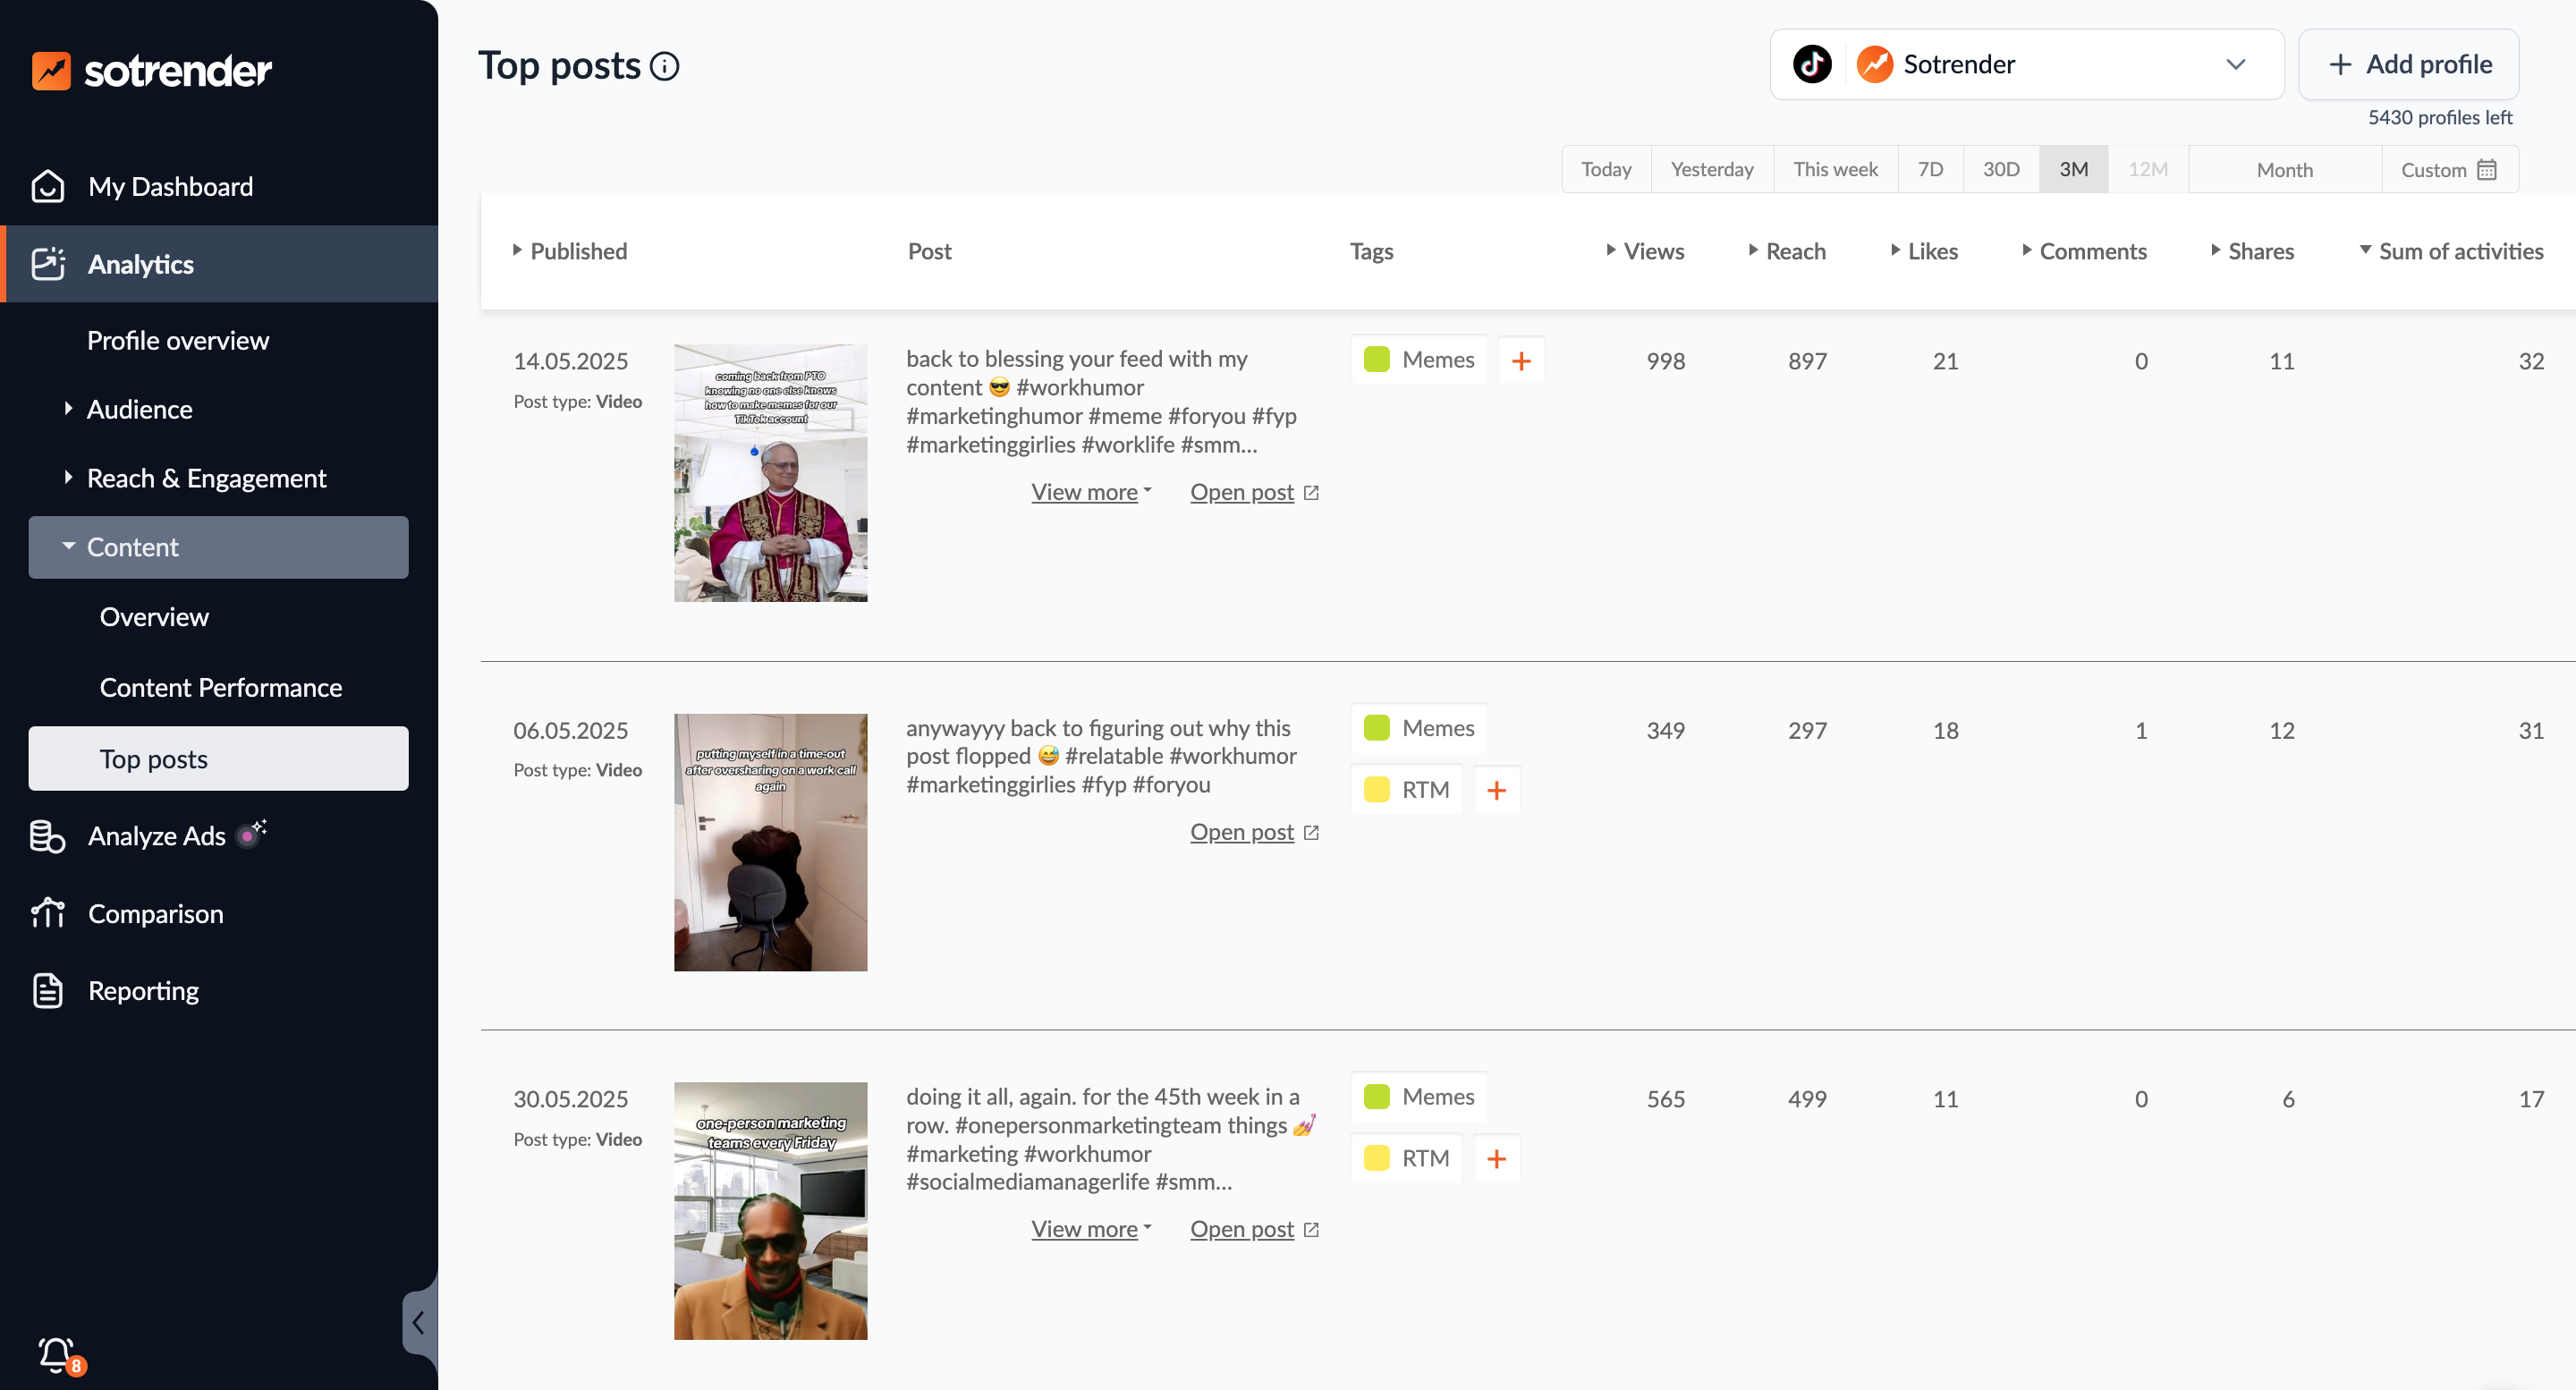Click the Sotrender logo
Viewport: 2576px width, 1390px height.
[x=152, y=70]
